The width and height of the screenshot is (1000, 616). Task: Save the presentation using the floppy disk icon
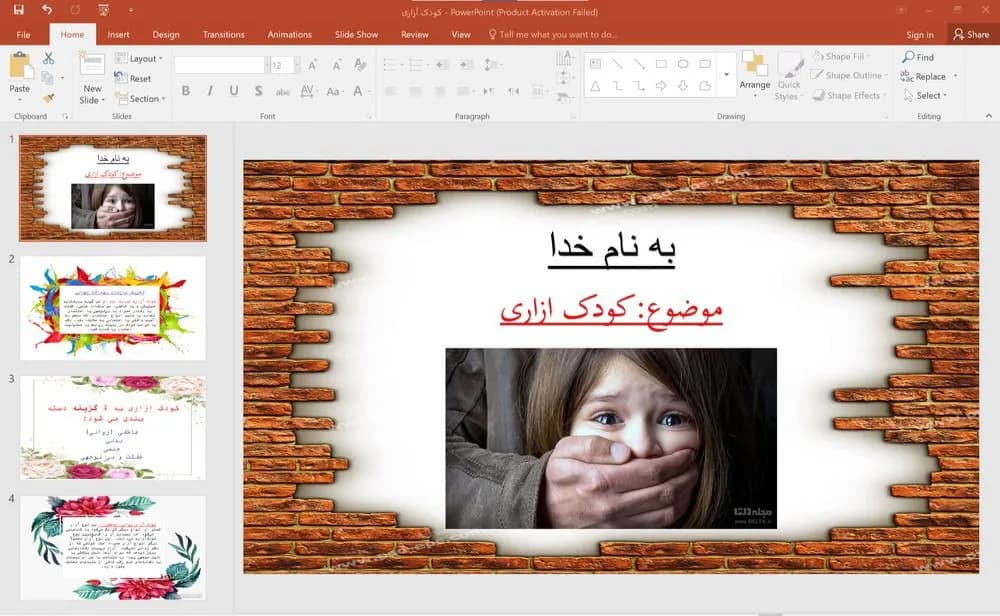pyautogui.click(x=18, y=10)
